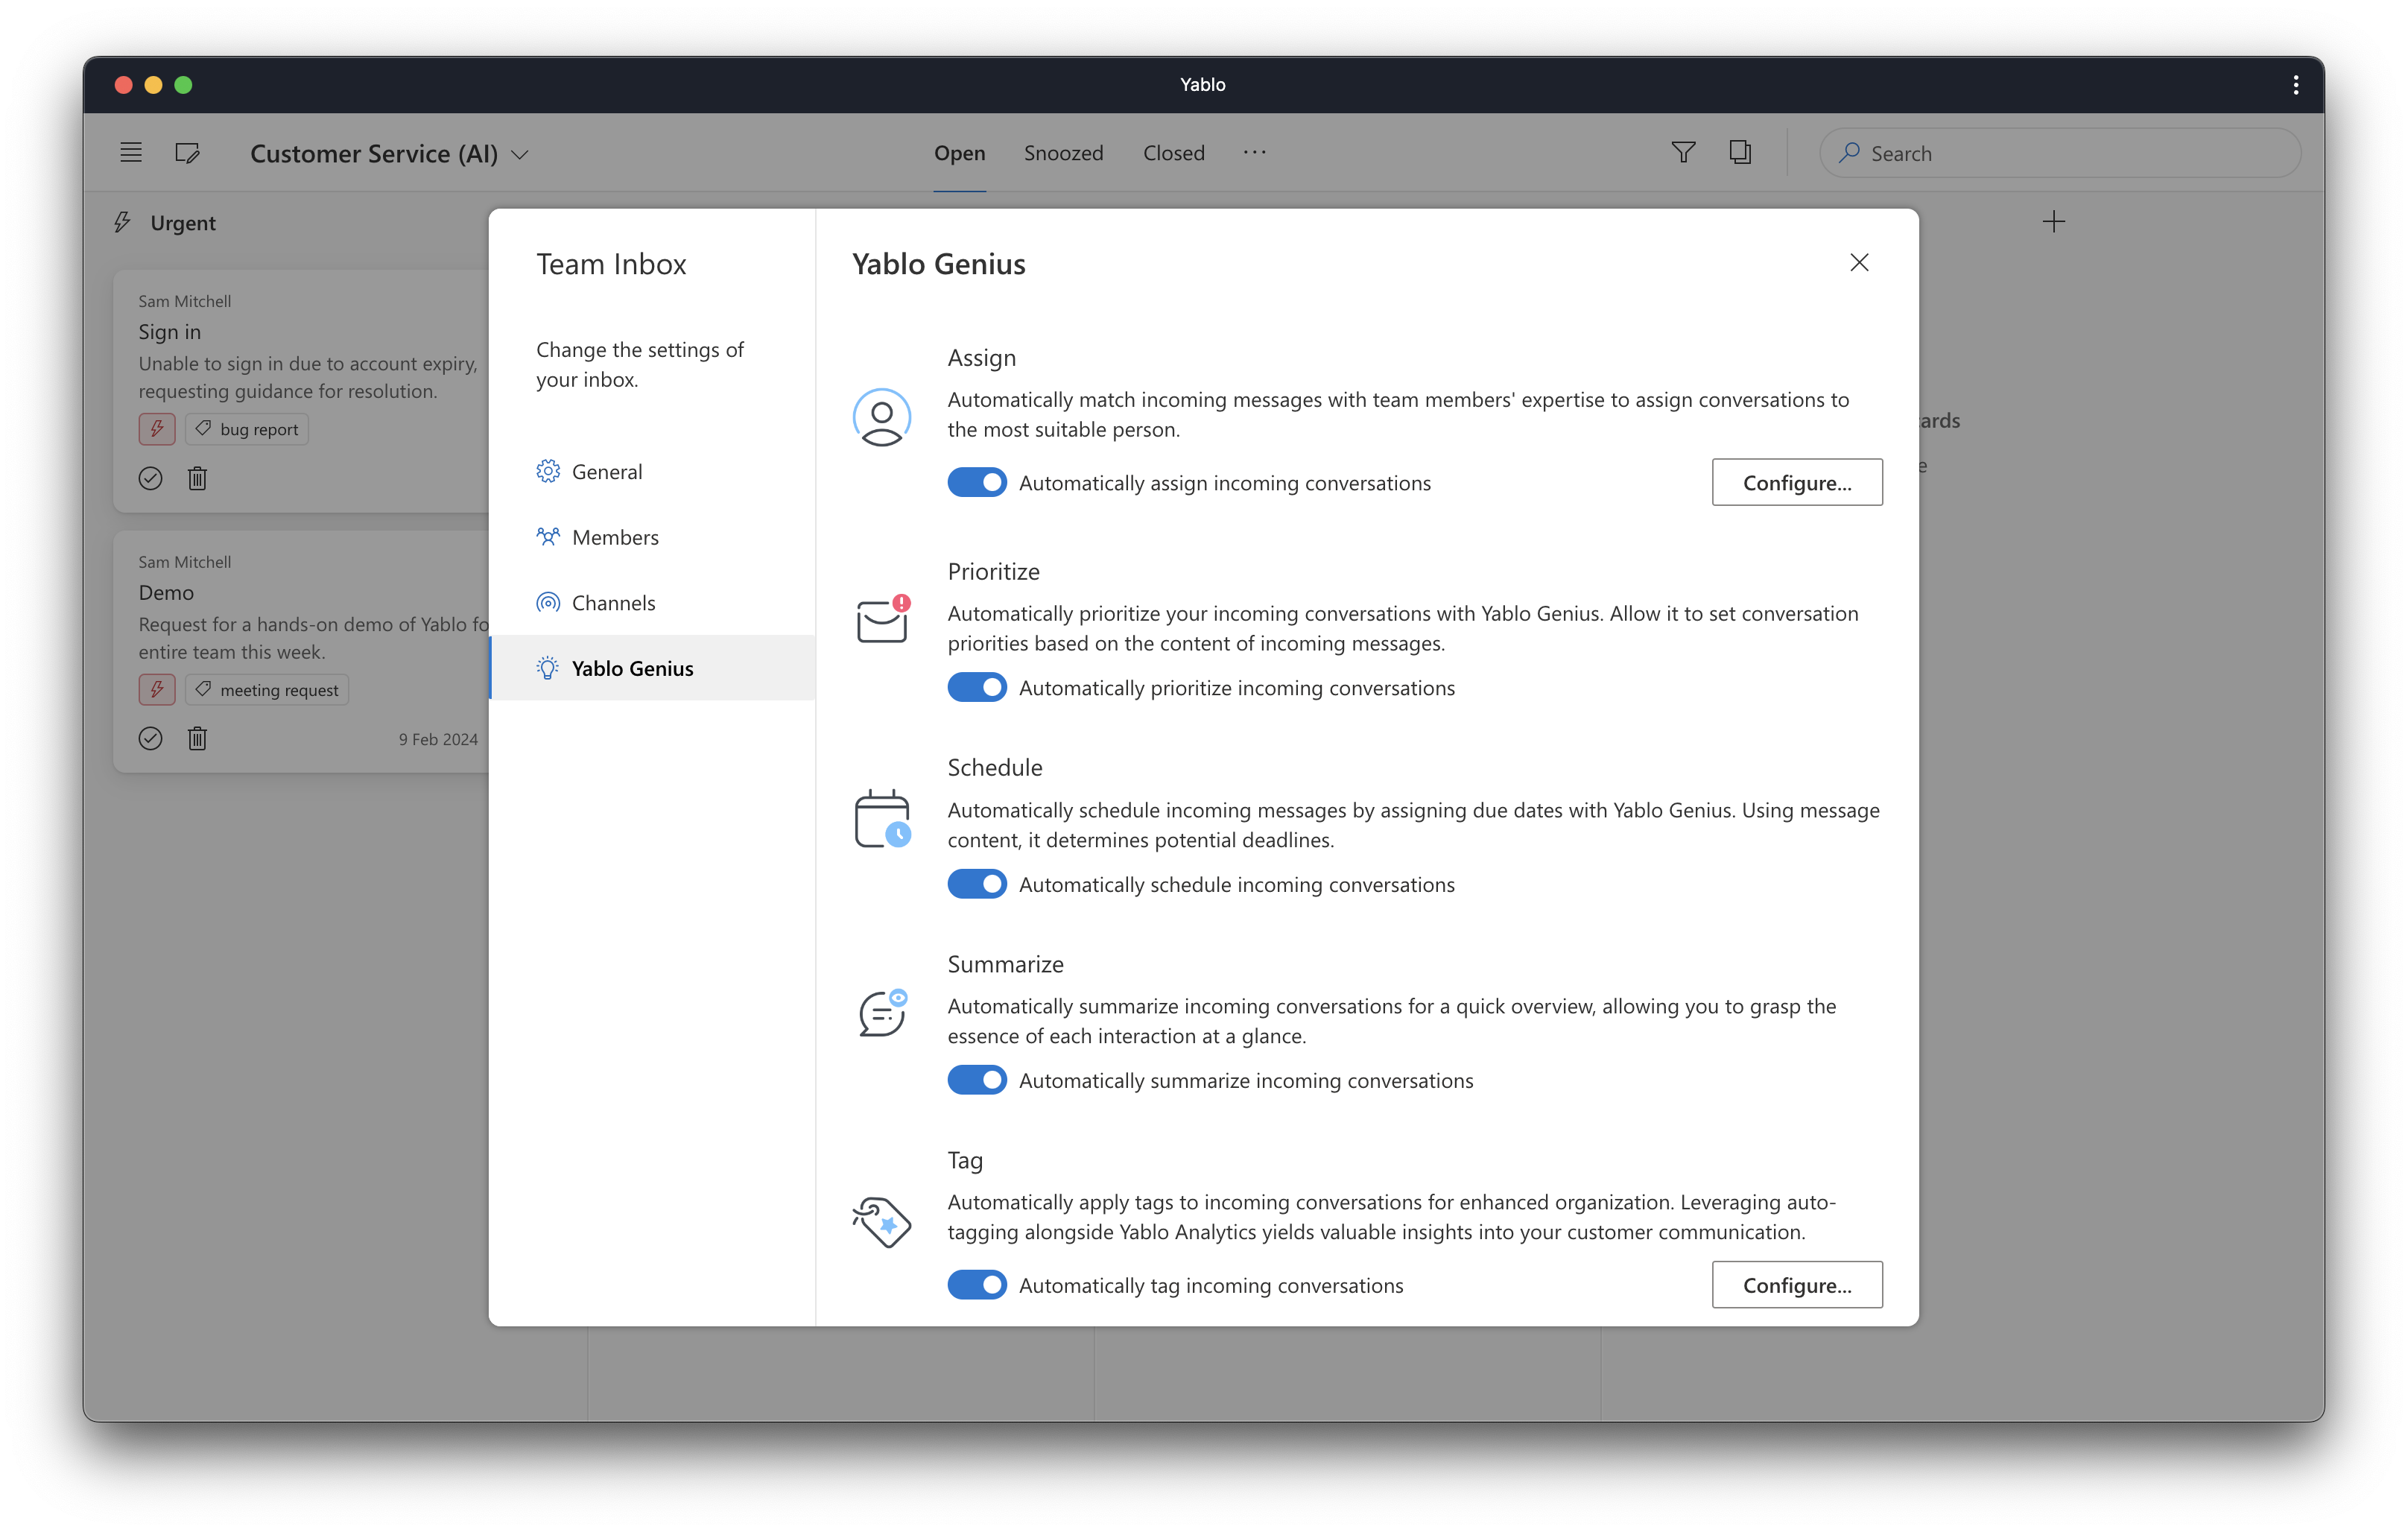Open the vertical three-dot window menu
Image resolution: width=2408 pixels, height=1532 pixels.
tap(2296, 85)
